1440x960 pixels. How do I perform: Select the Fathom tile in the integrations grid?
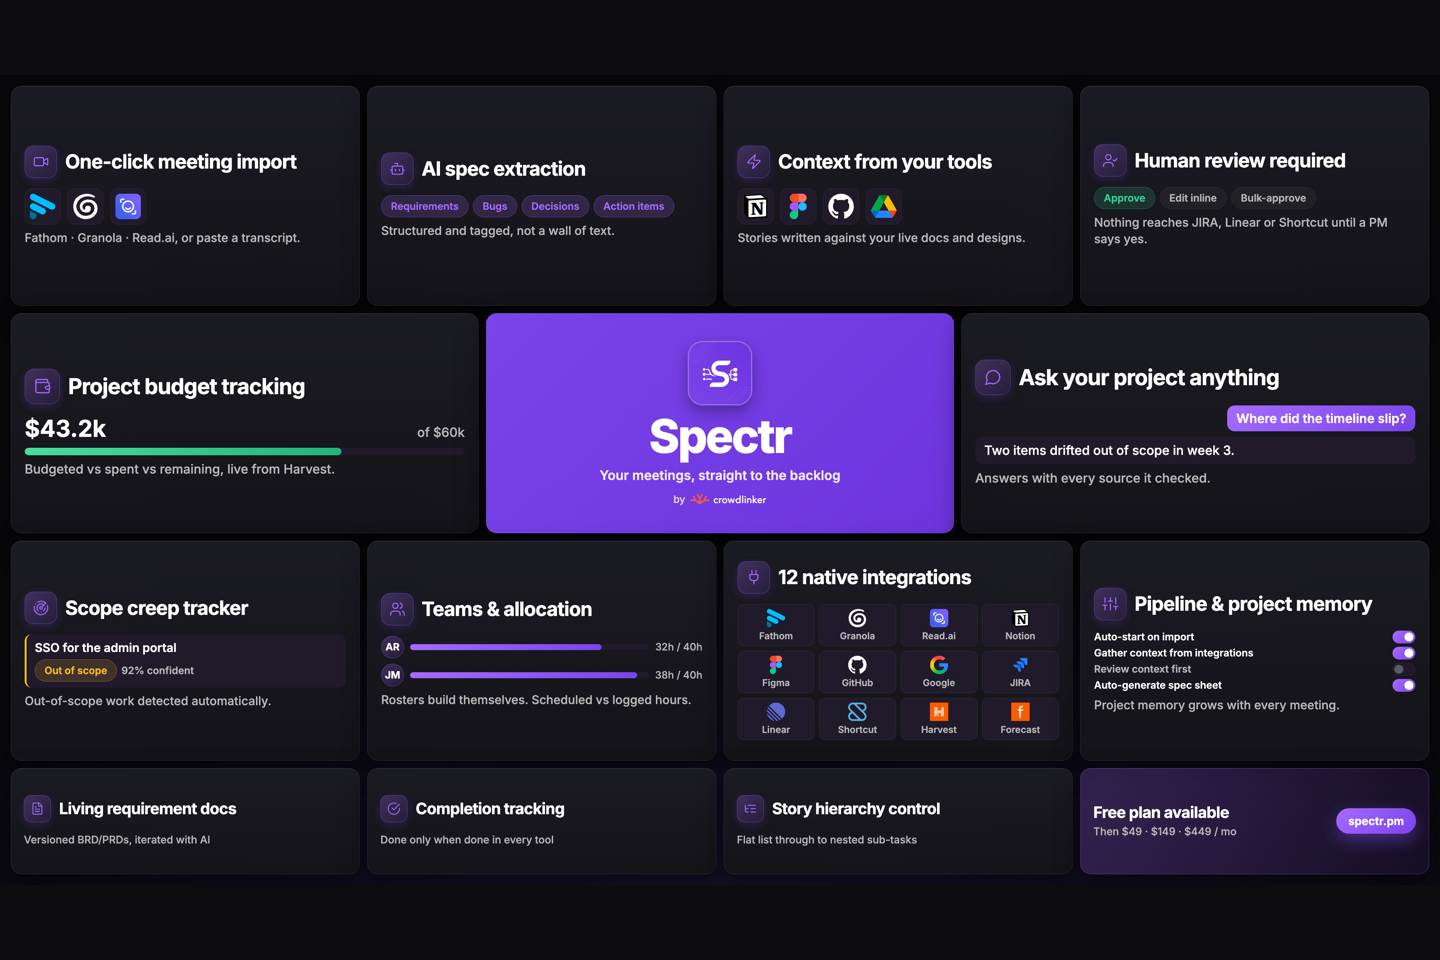(x=776, y=624)
